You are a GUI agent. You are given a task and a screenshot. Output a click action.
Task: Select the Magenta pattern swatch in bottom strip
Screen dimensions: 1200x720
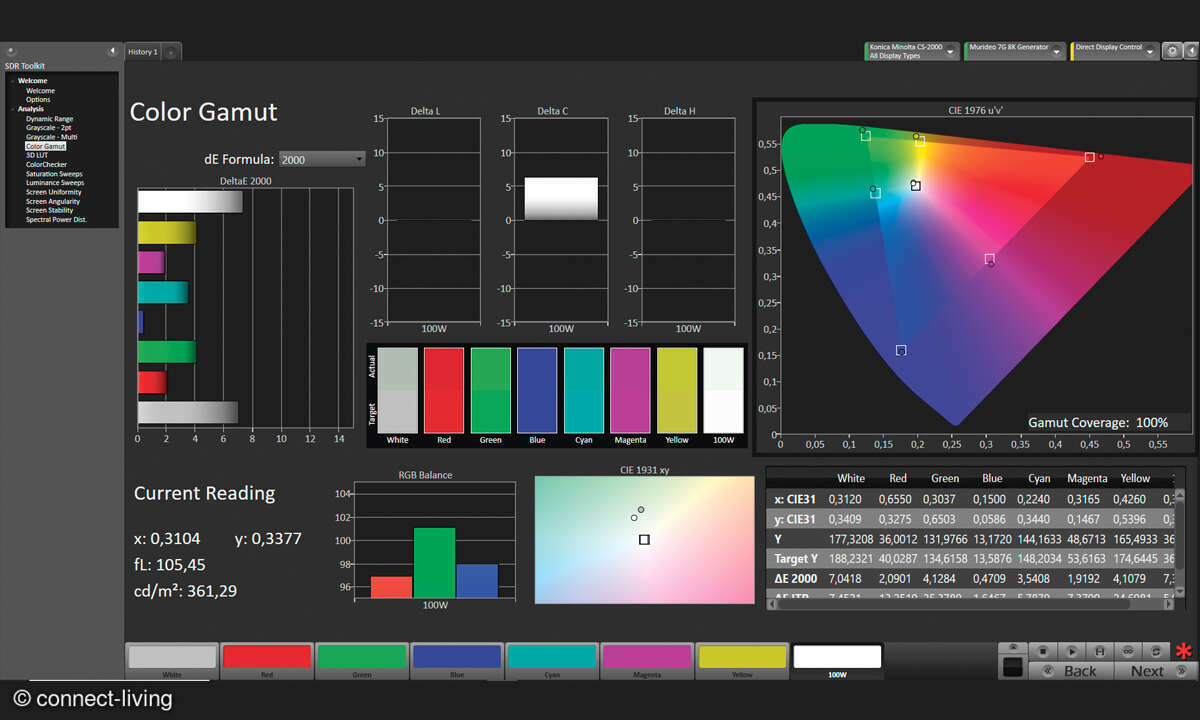[x=646, y=661]
